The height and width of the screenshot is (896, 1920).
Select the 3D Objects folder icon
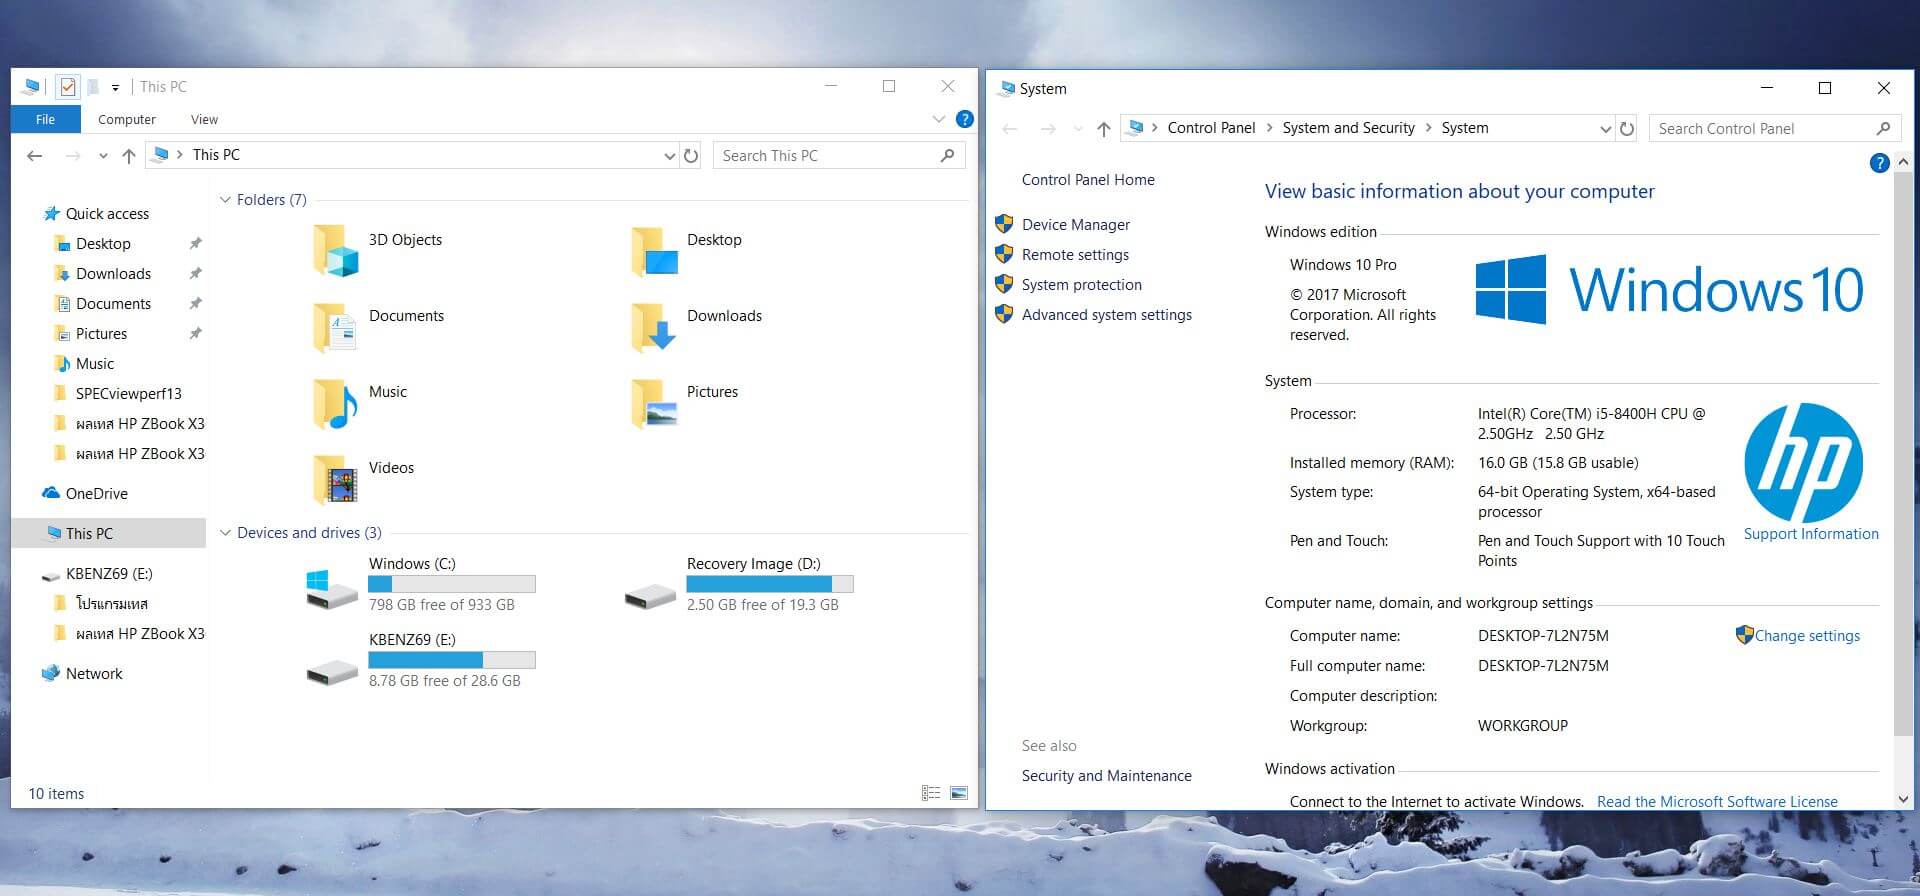335,250
